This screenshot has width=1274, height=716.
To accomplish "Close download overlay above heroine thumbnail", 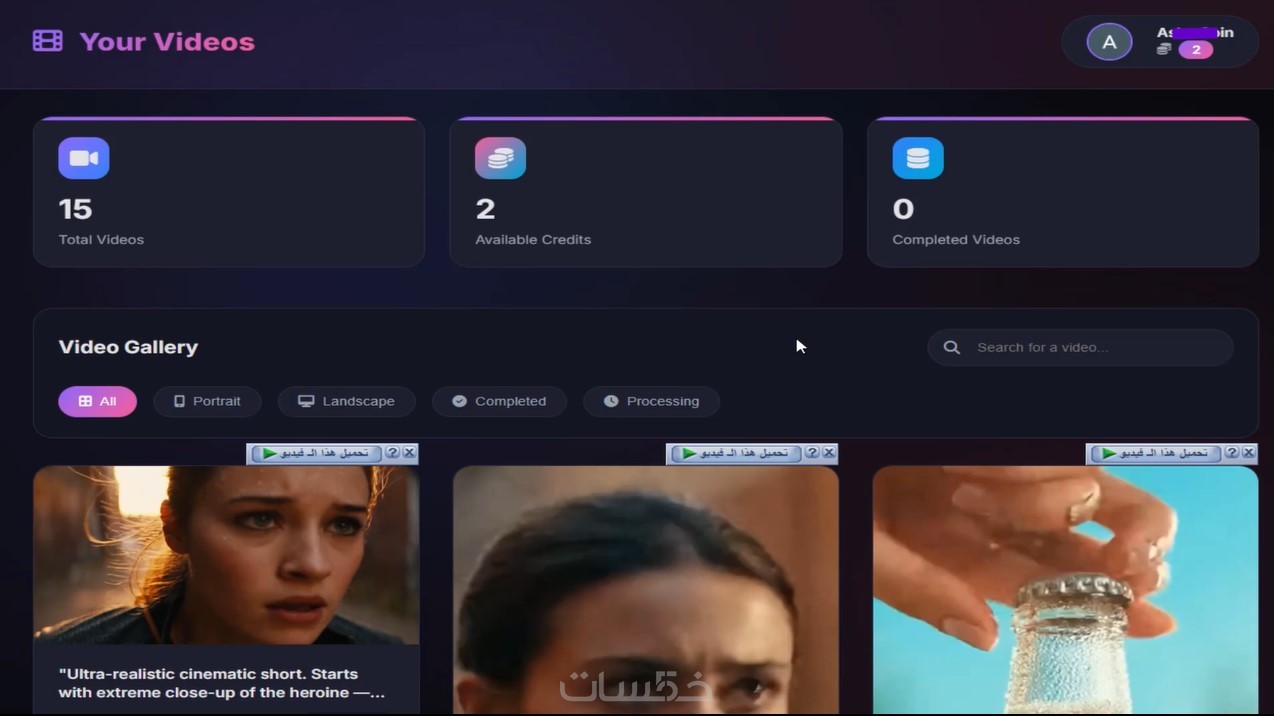I will [409, 453].
